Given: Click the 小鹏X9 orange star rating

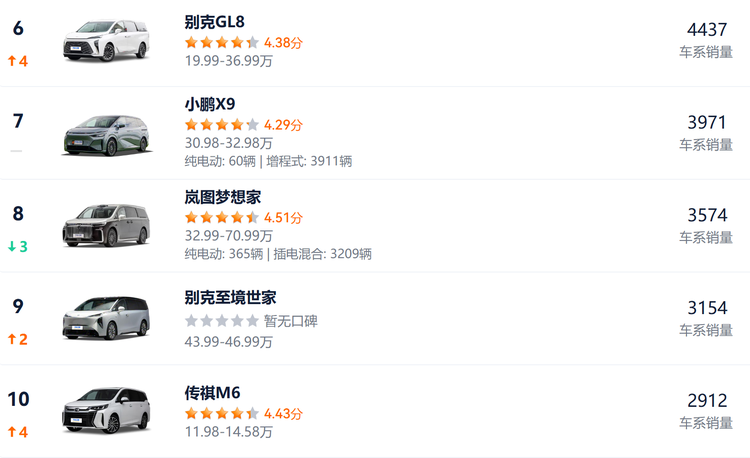Looking at the screenshot, I should click(222, 125).
